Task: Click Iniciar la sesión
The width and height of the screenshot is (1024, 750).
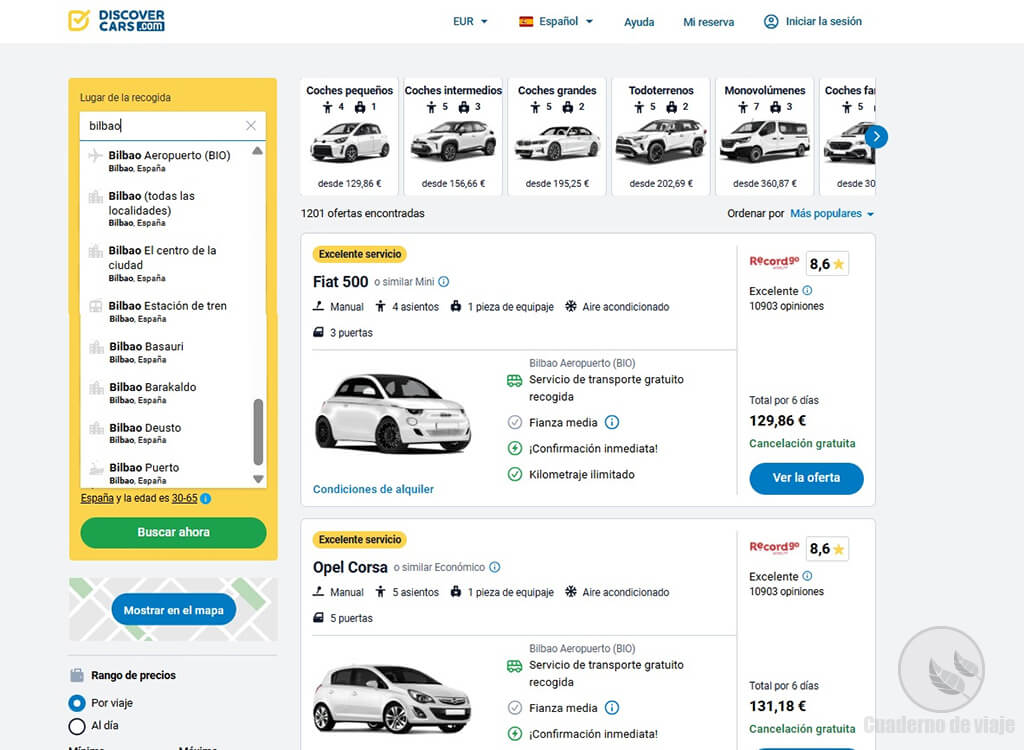Action: point(824,22)
